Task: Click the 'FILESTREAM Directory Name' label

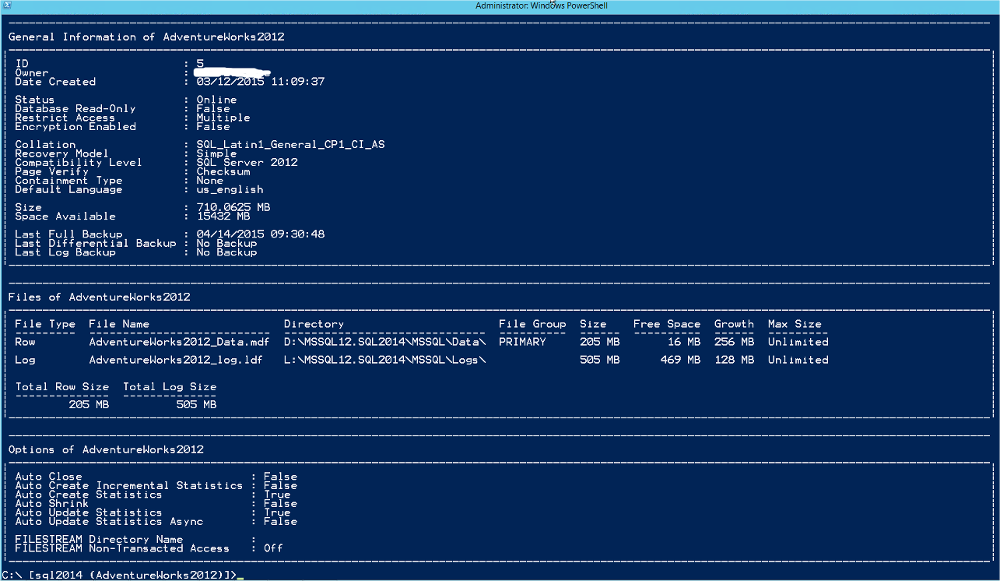Action: click(x=99, y=540)
